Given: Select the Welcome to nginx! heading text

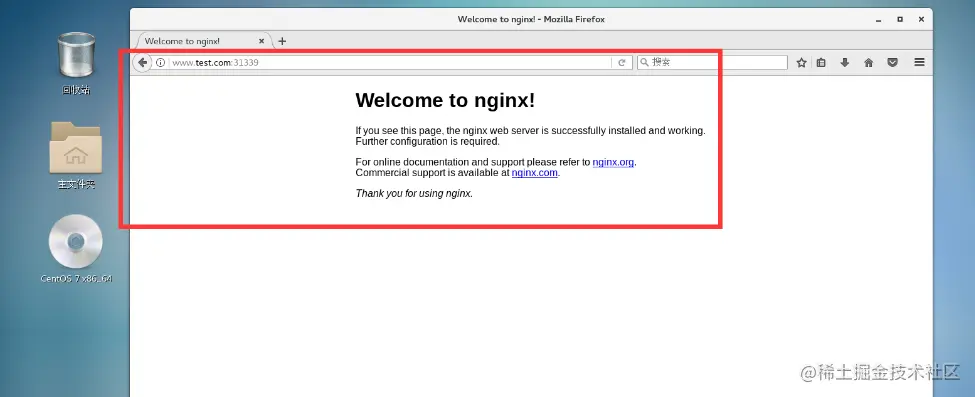Looking at the screenshot, I should click(445, 100).
